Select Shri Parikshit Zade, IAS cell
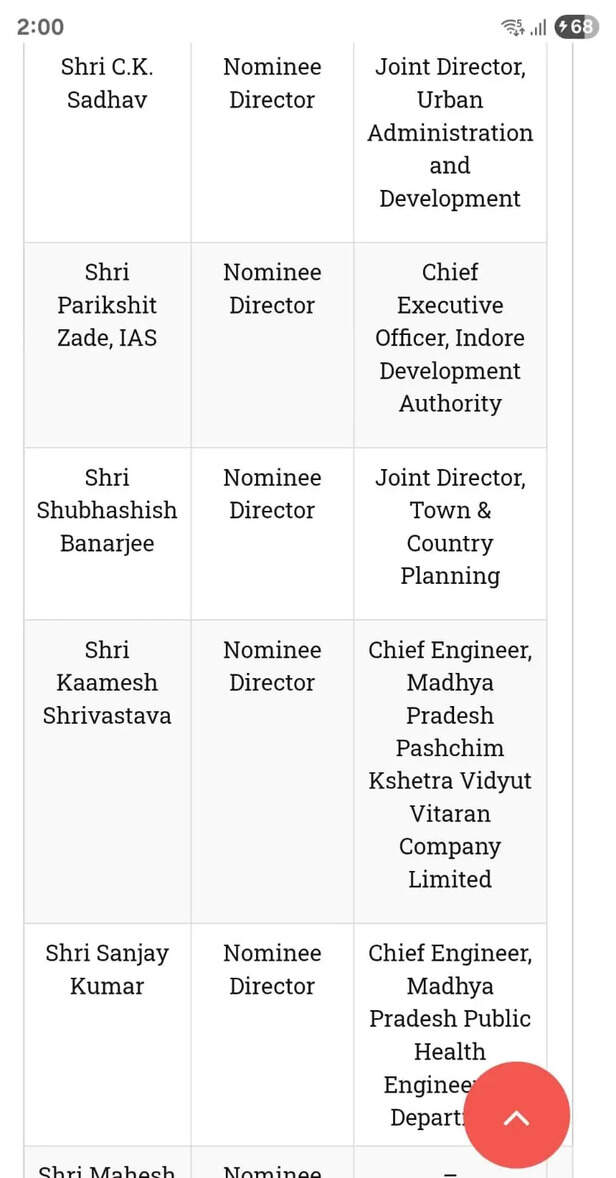 click(x=107, y=345)
